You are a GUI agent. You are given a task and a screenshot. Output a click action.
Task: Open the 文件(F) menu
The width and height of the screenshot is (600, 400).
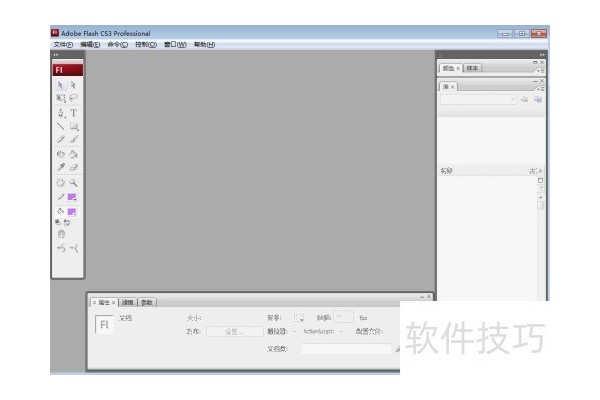[x=63, y=44]
